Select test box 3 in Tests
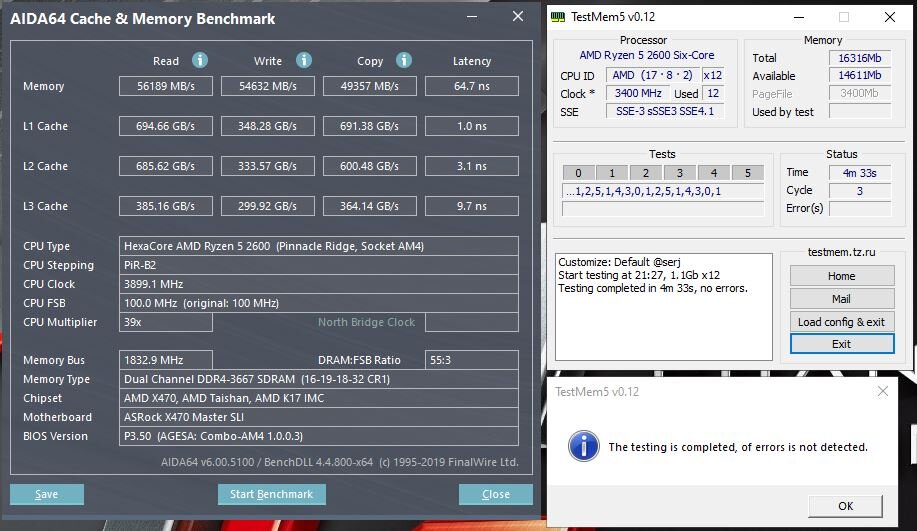 [680, 173]
